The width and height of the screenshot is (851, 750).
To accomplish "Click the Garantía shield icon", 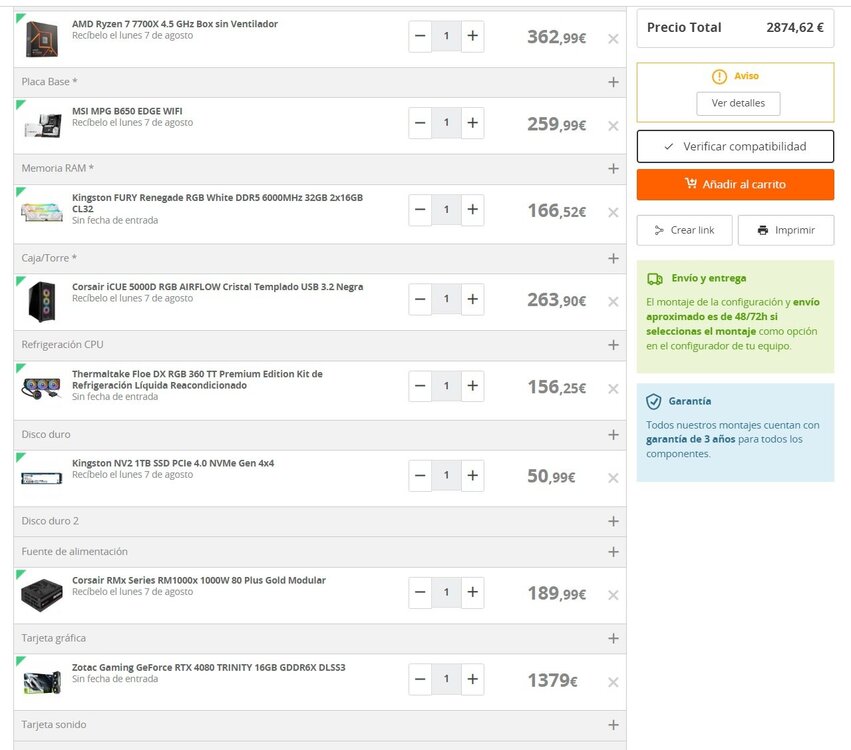I will (x=653, y=402).
